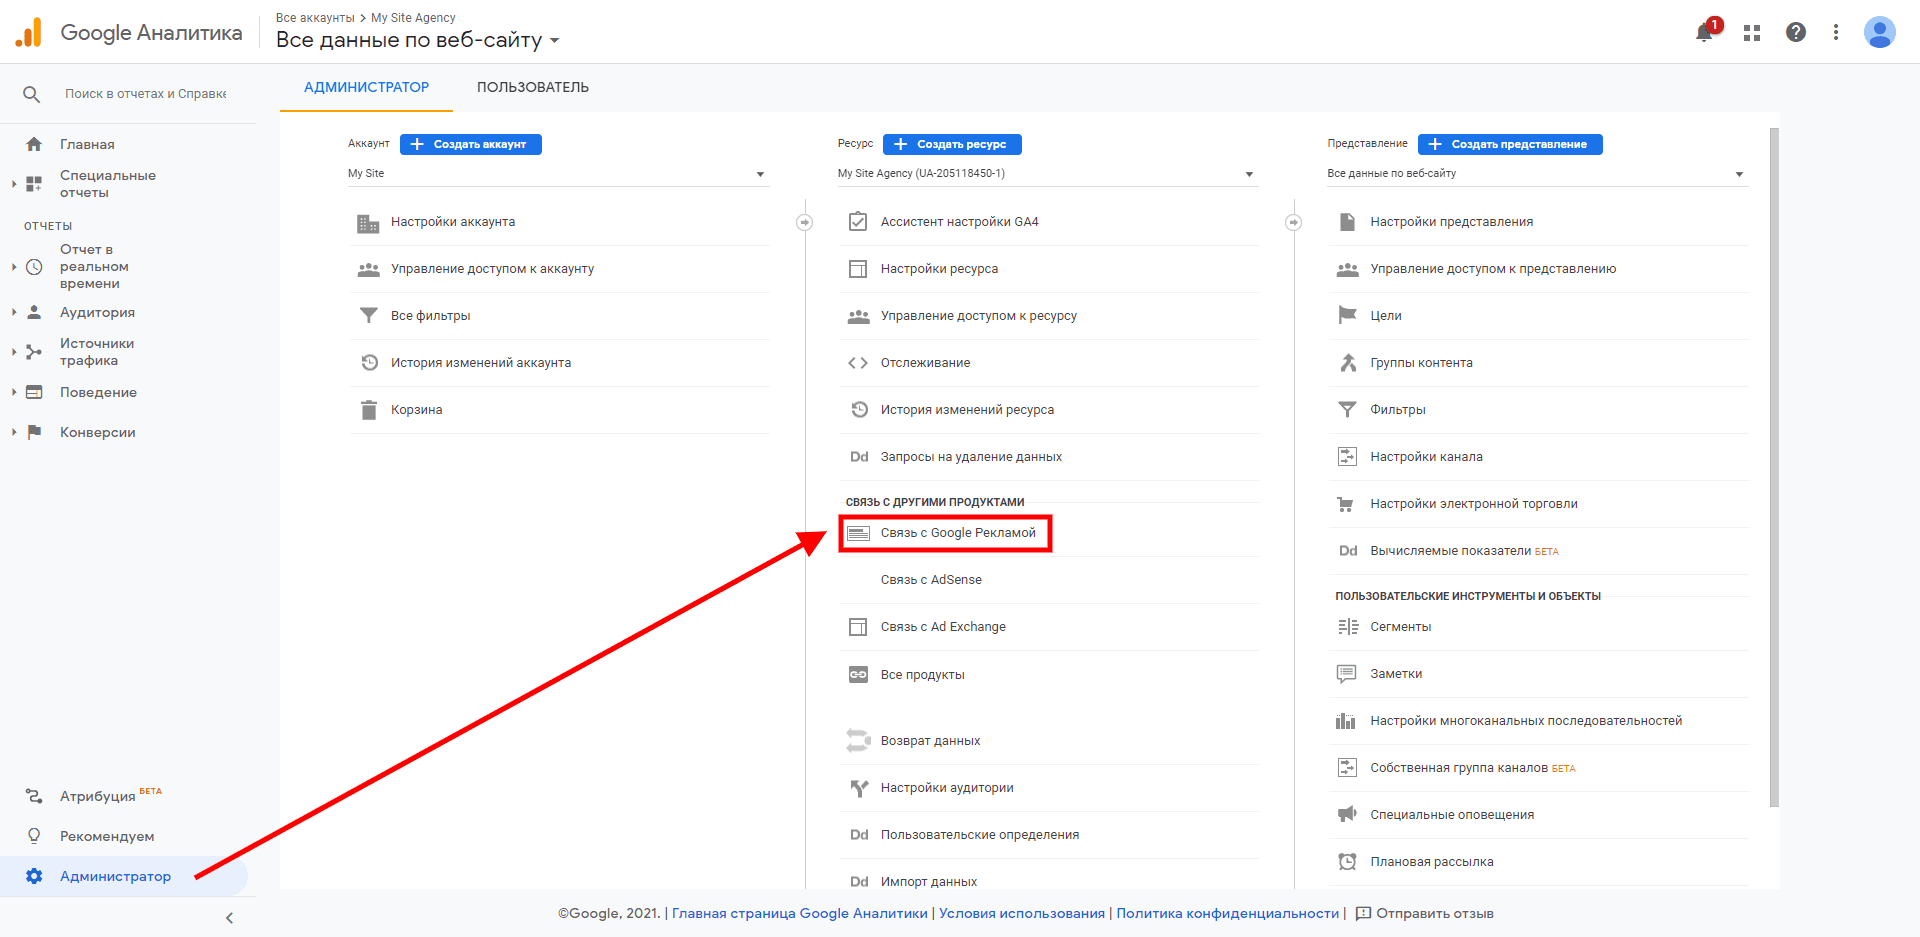Viewport: 1920px width, 937px height.
Task: Open the Google apps grid icon
Action: [x=1752, y=33]
